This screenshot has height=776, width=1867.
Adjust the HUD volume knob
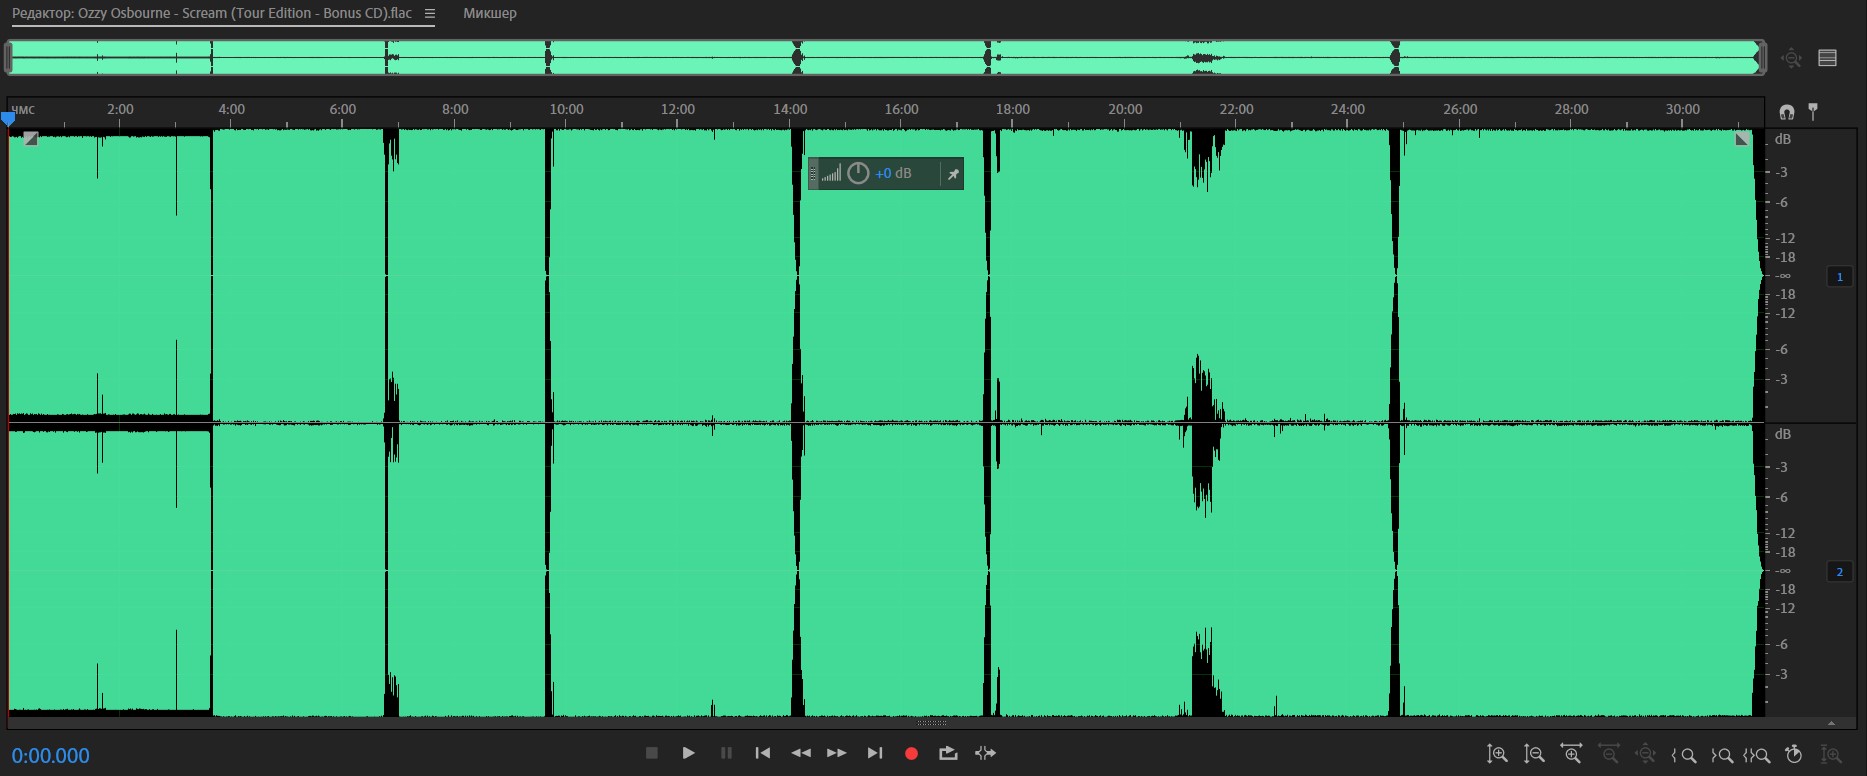coord(858,173)
